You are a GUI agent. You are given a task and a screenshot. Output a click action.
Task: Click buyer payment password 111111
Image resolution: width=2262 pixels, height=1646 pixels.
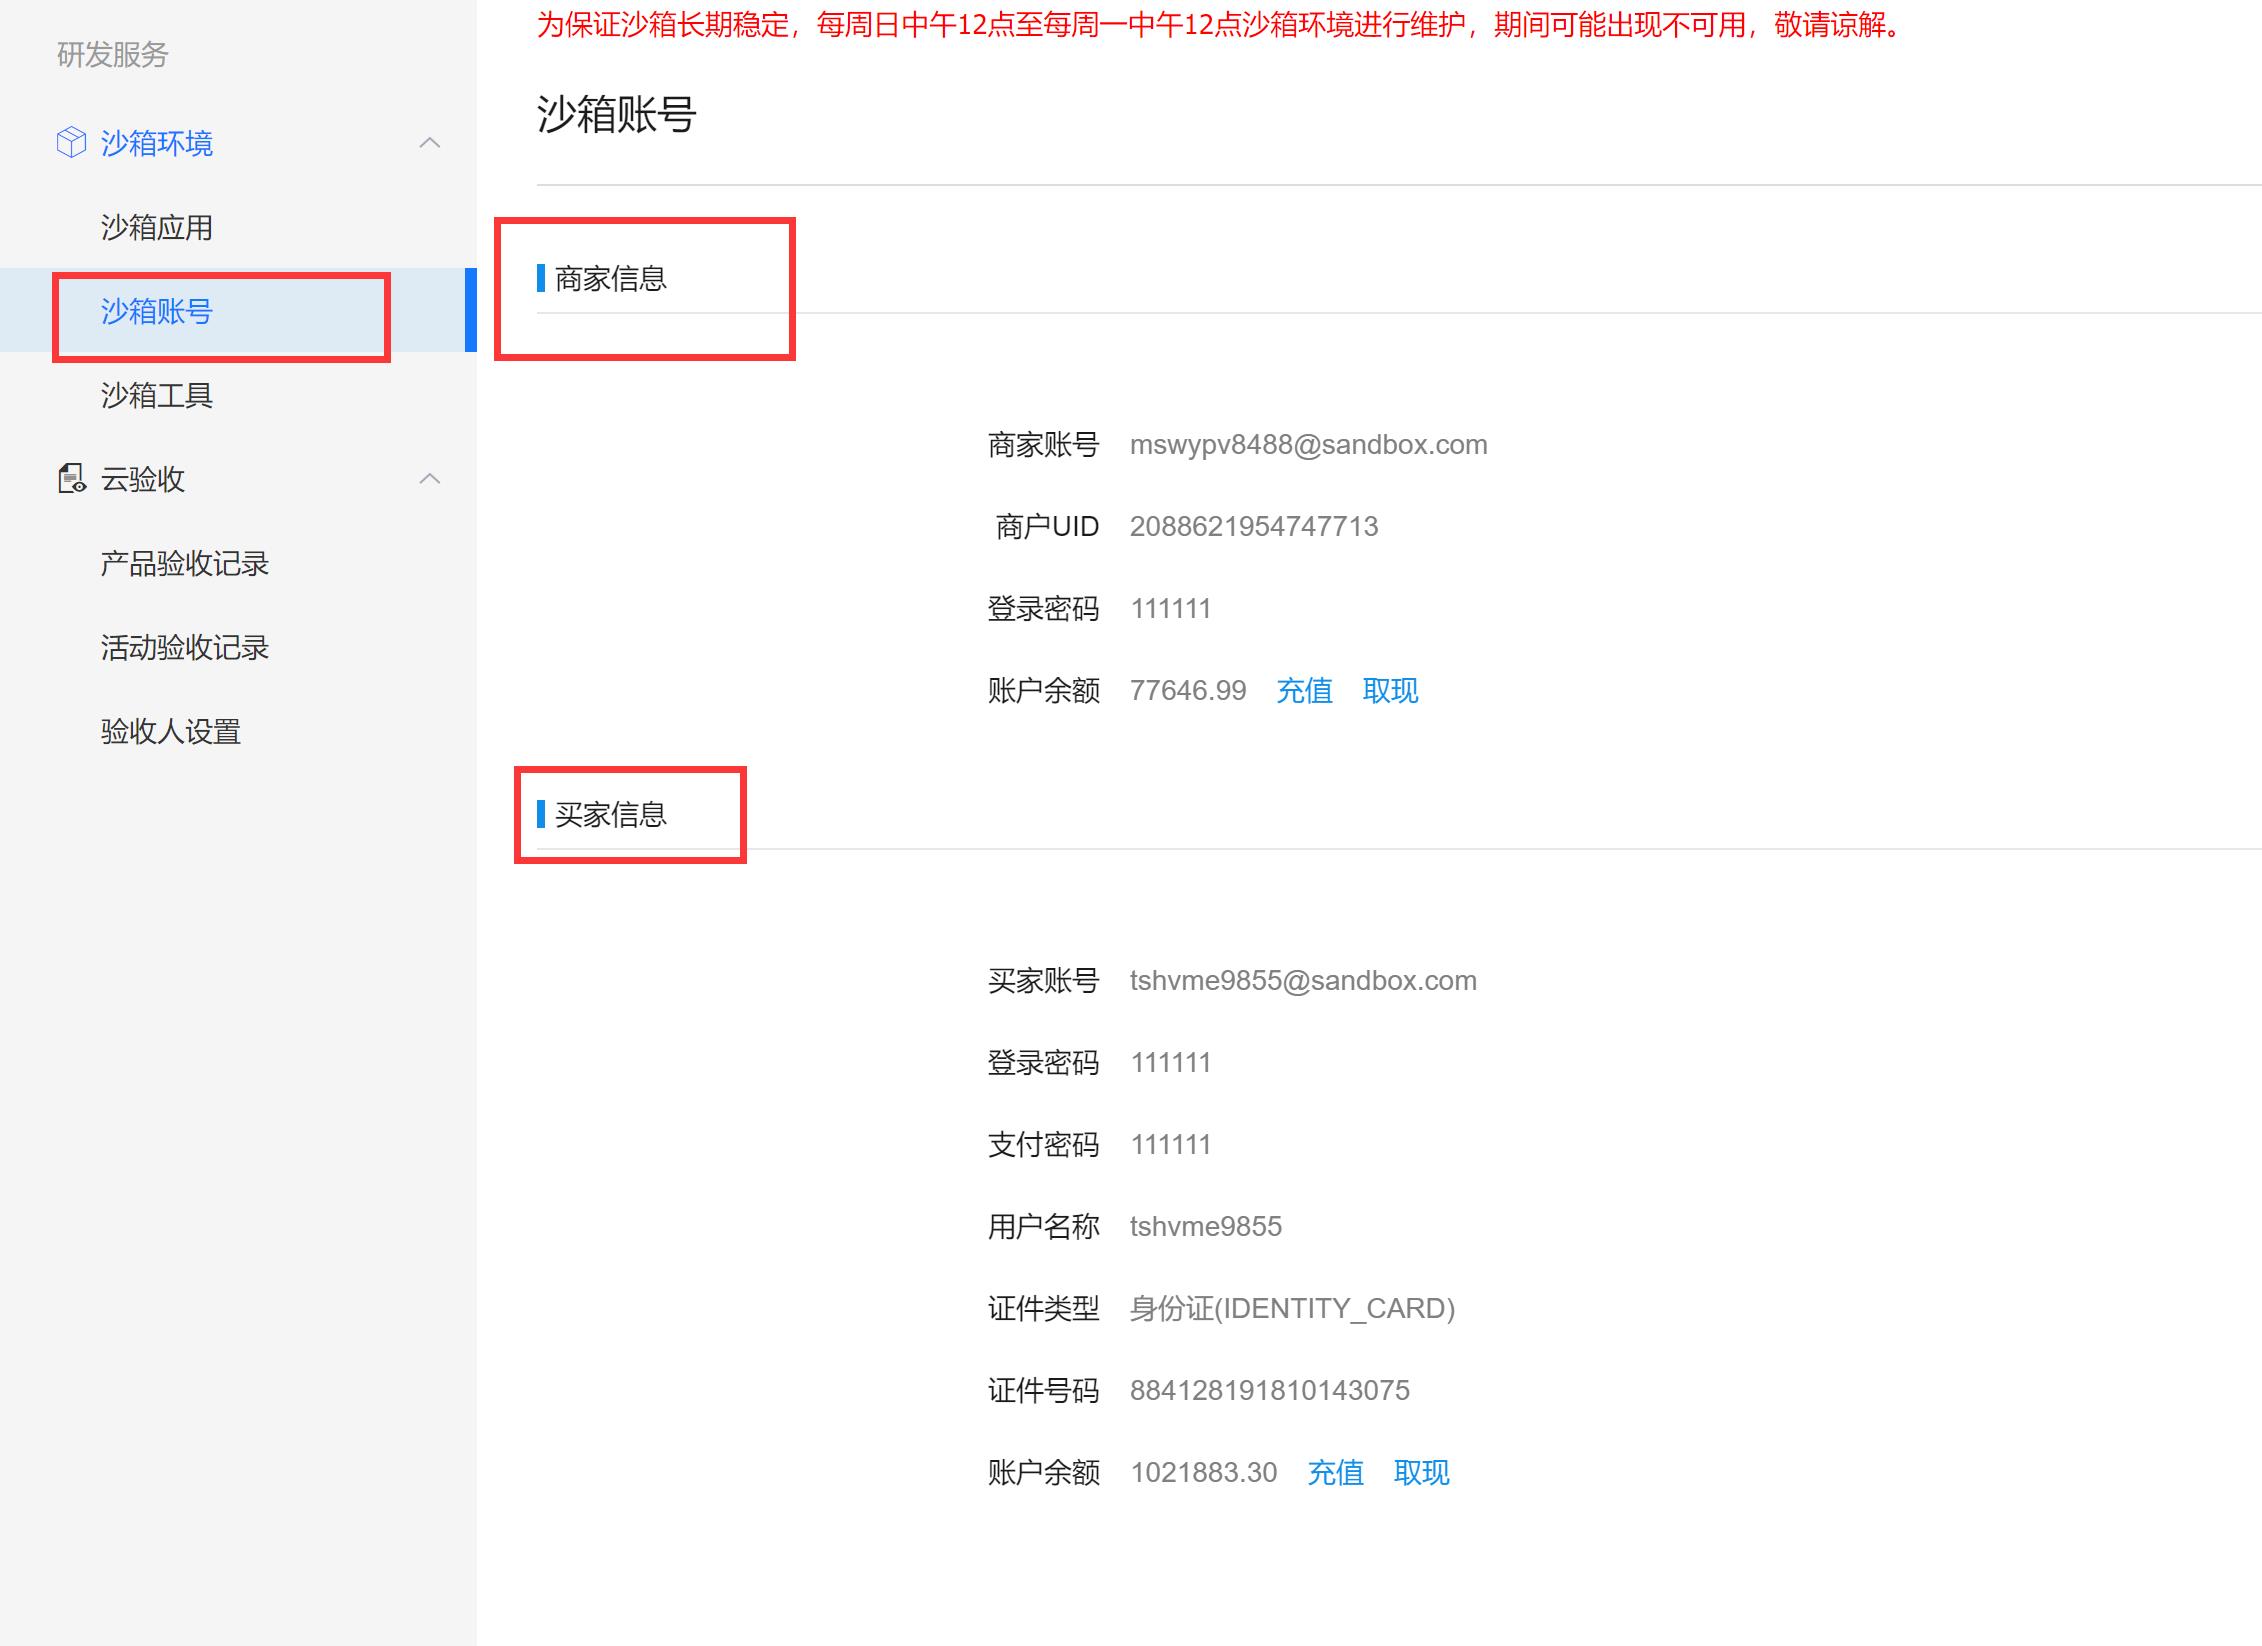[1171, 1145]
